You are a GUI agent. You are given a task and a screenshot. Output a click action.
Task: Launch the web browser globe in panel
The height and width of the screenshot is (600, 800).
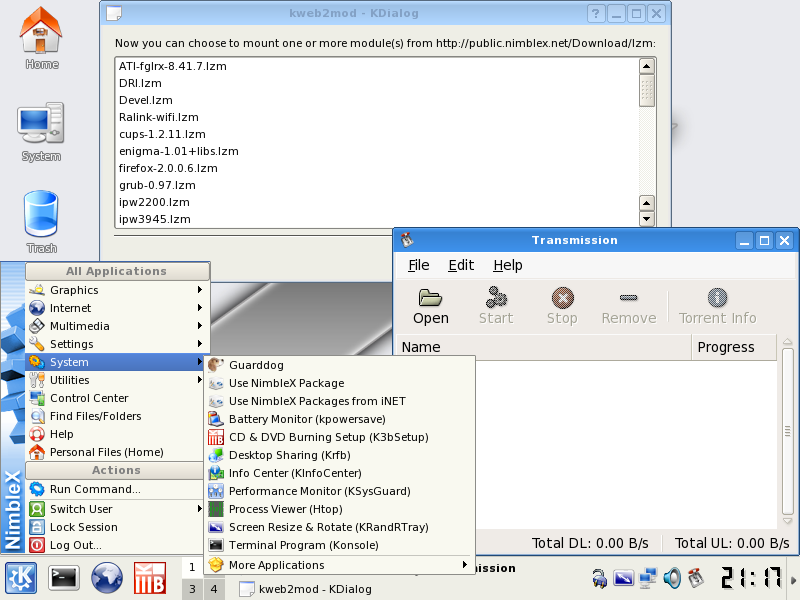107,578
